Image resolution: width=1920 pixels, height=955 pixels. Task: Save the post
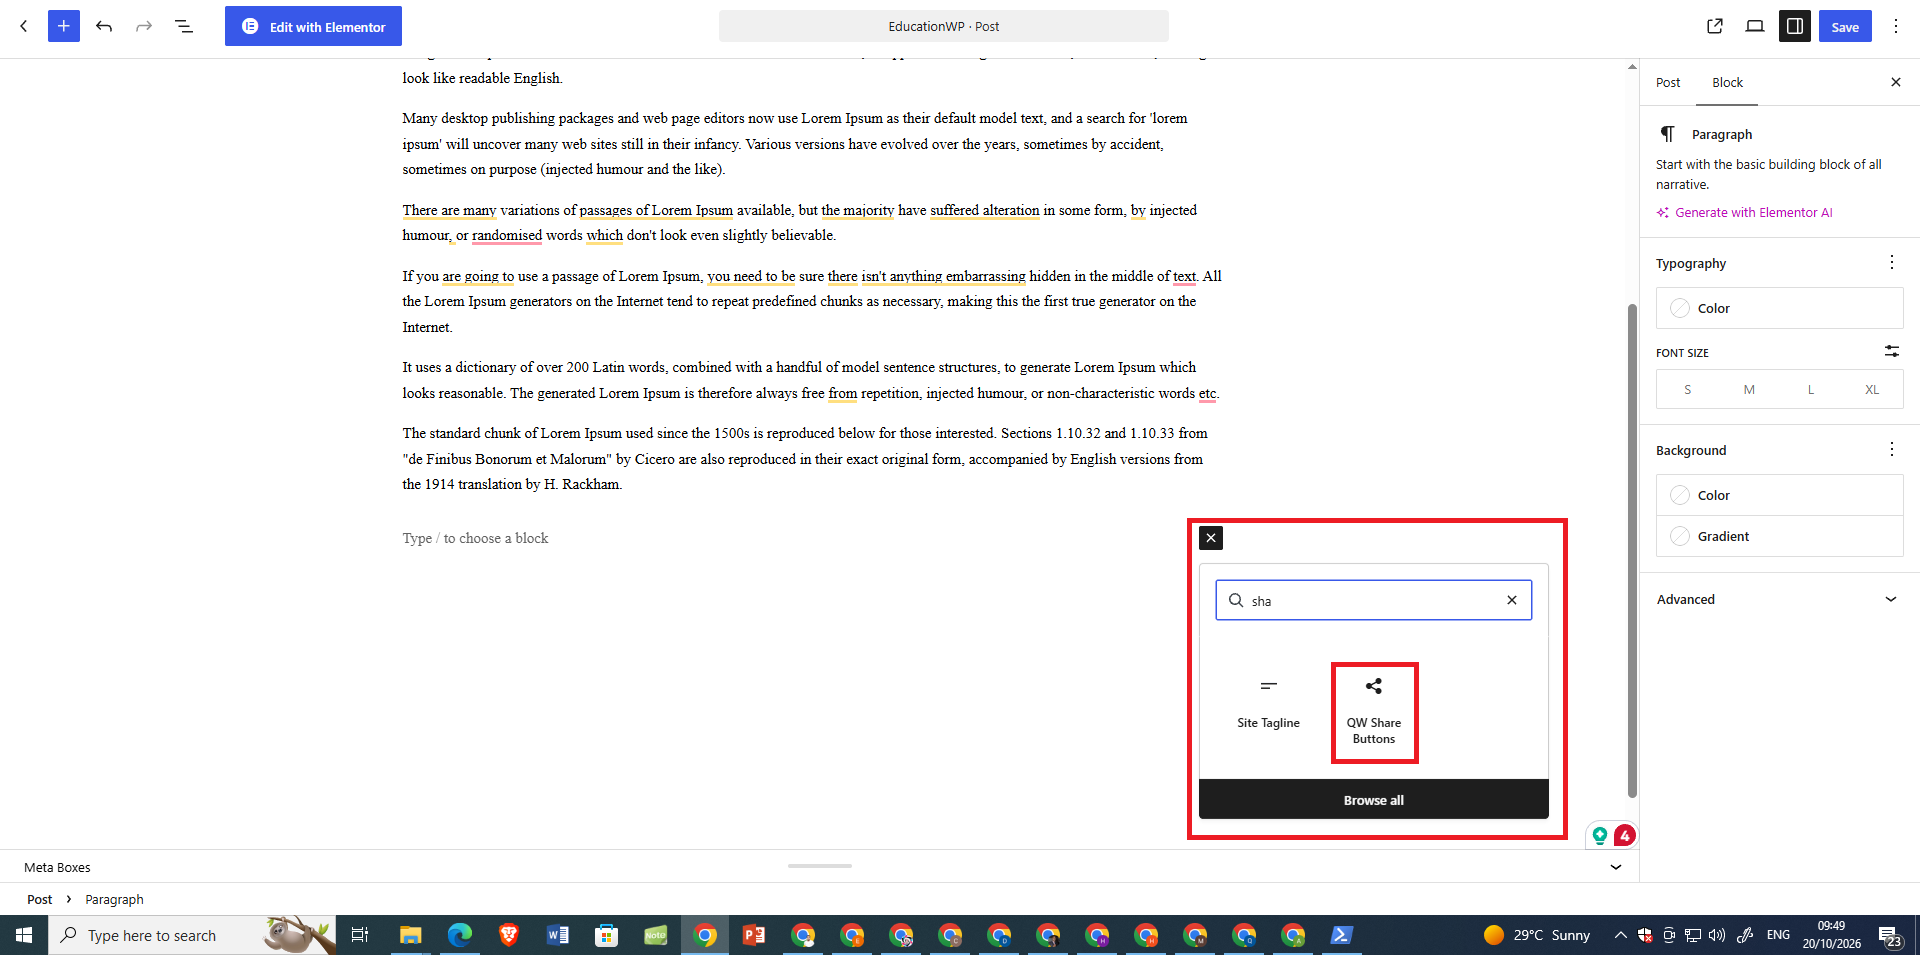[1845, 26]
